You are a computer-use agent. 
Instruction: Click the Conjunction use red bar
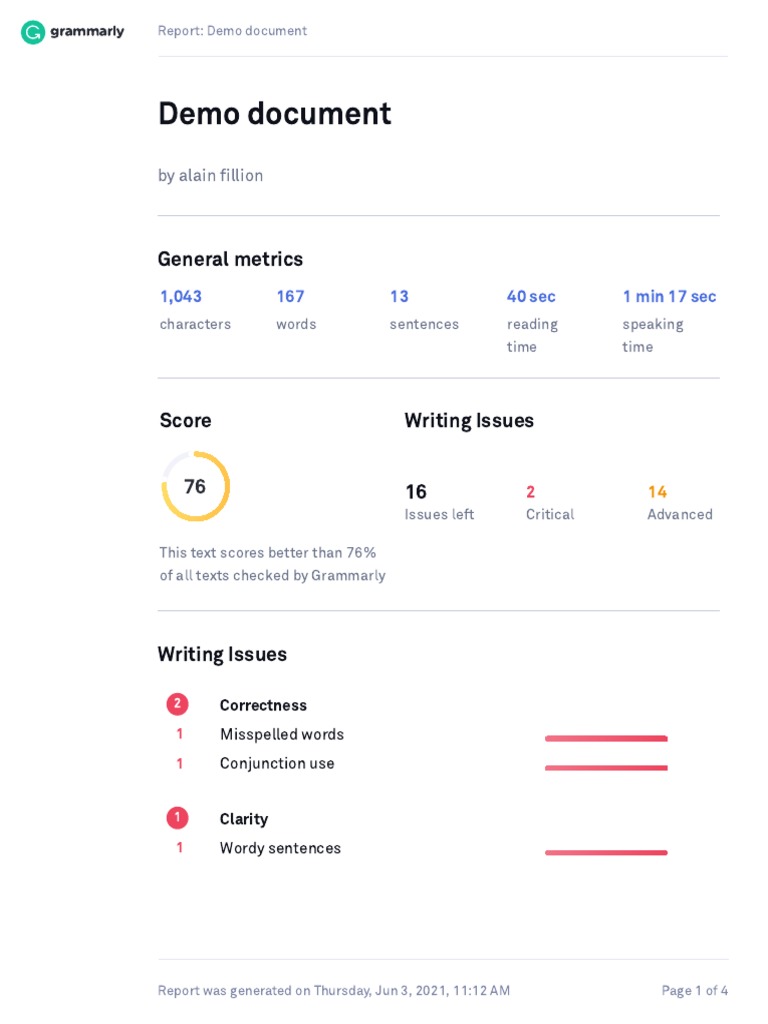pos(606,767)
